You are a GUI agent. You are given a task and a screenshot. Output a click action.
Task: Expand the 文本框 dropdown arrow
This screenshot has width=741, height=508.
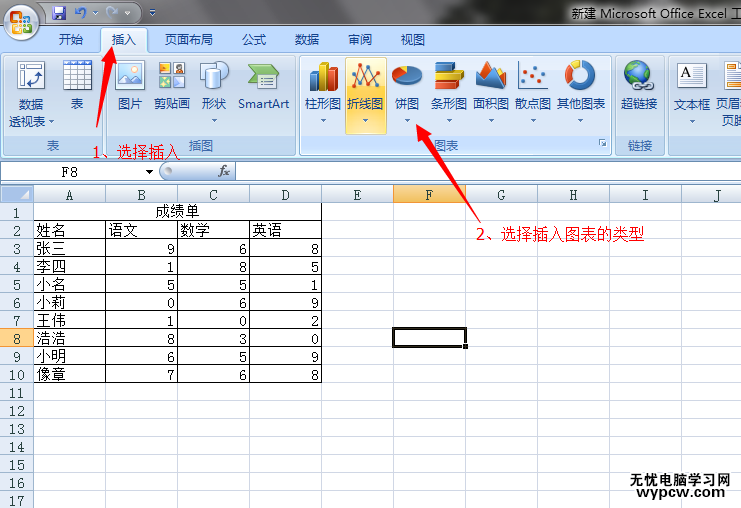tap(692, 121)
